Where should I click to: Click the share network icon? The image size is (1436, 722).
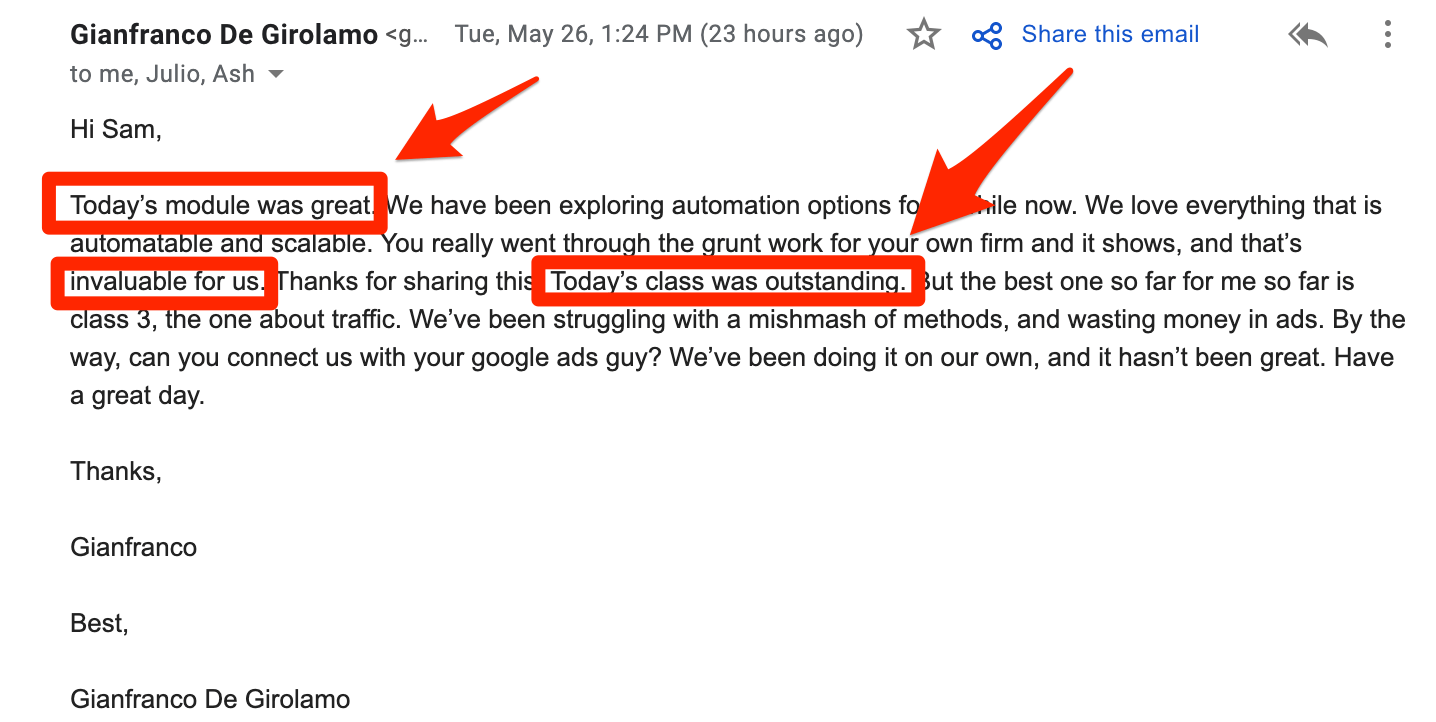click(987, 37)
